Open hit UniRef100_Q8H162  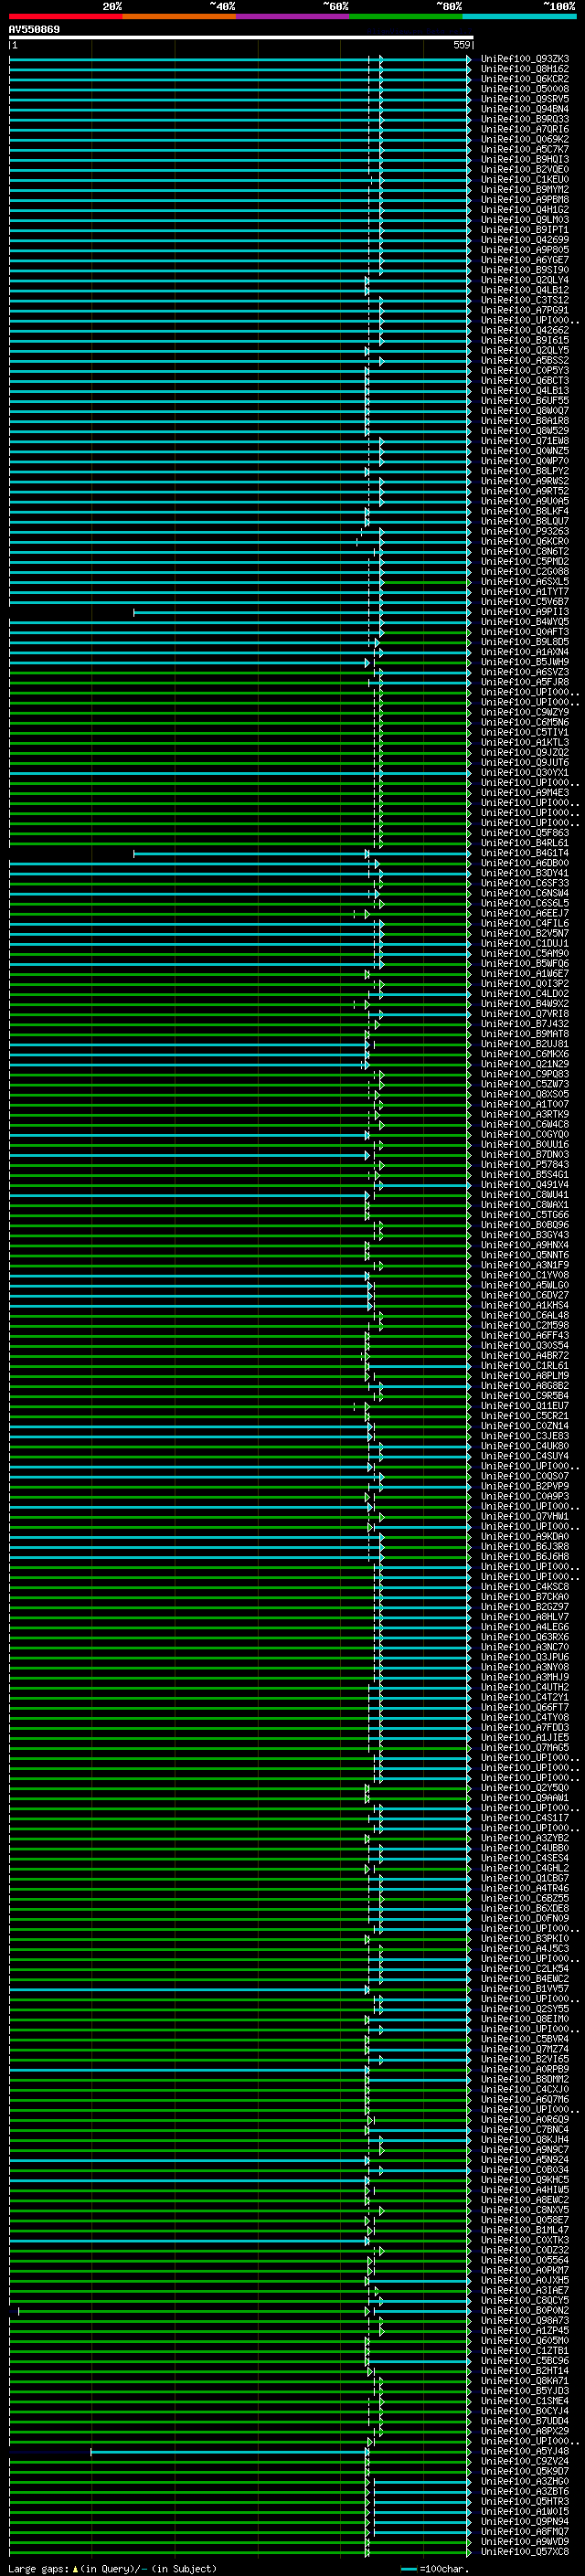(525, 69)
